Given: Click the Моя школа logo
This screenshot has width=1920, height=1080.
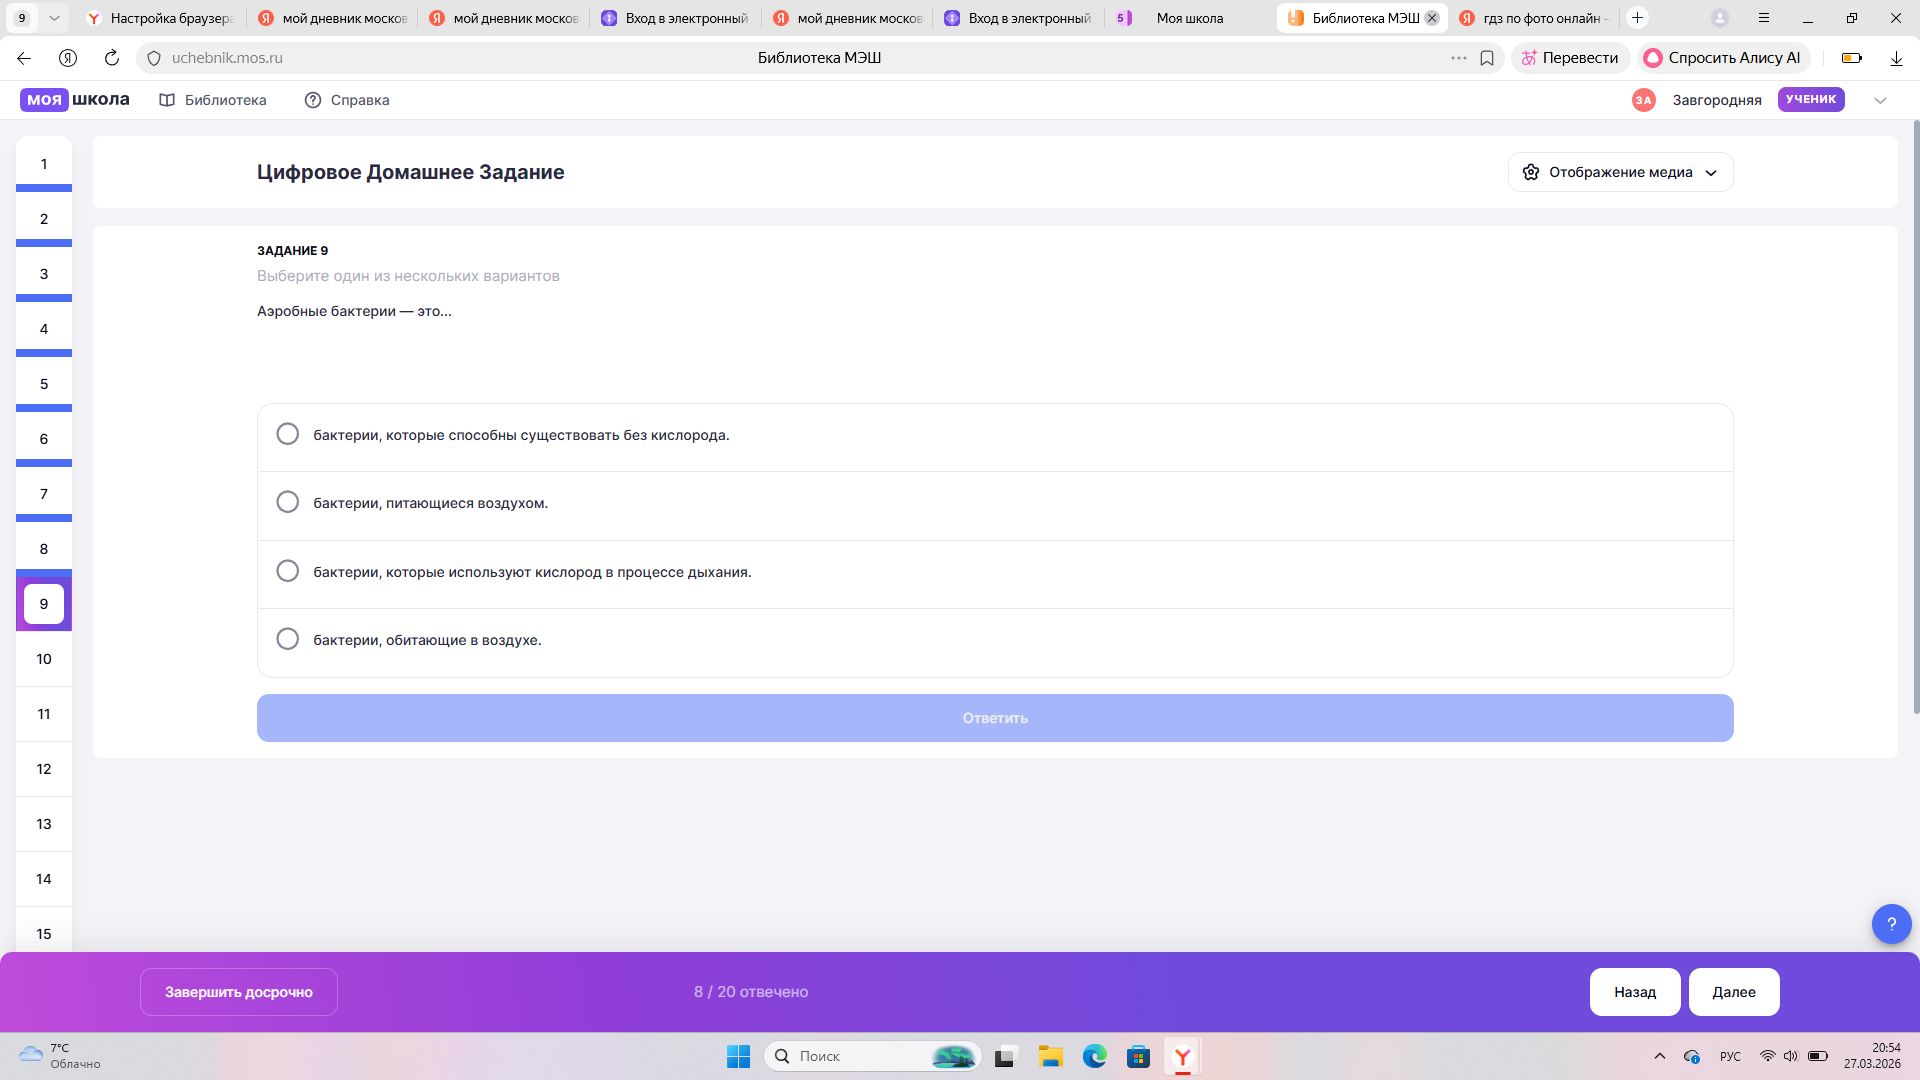Looking at the screenshot, I should 75,99.
